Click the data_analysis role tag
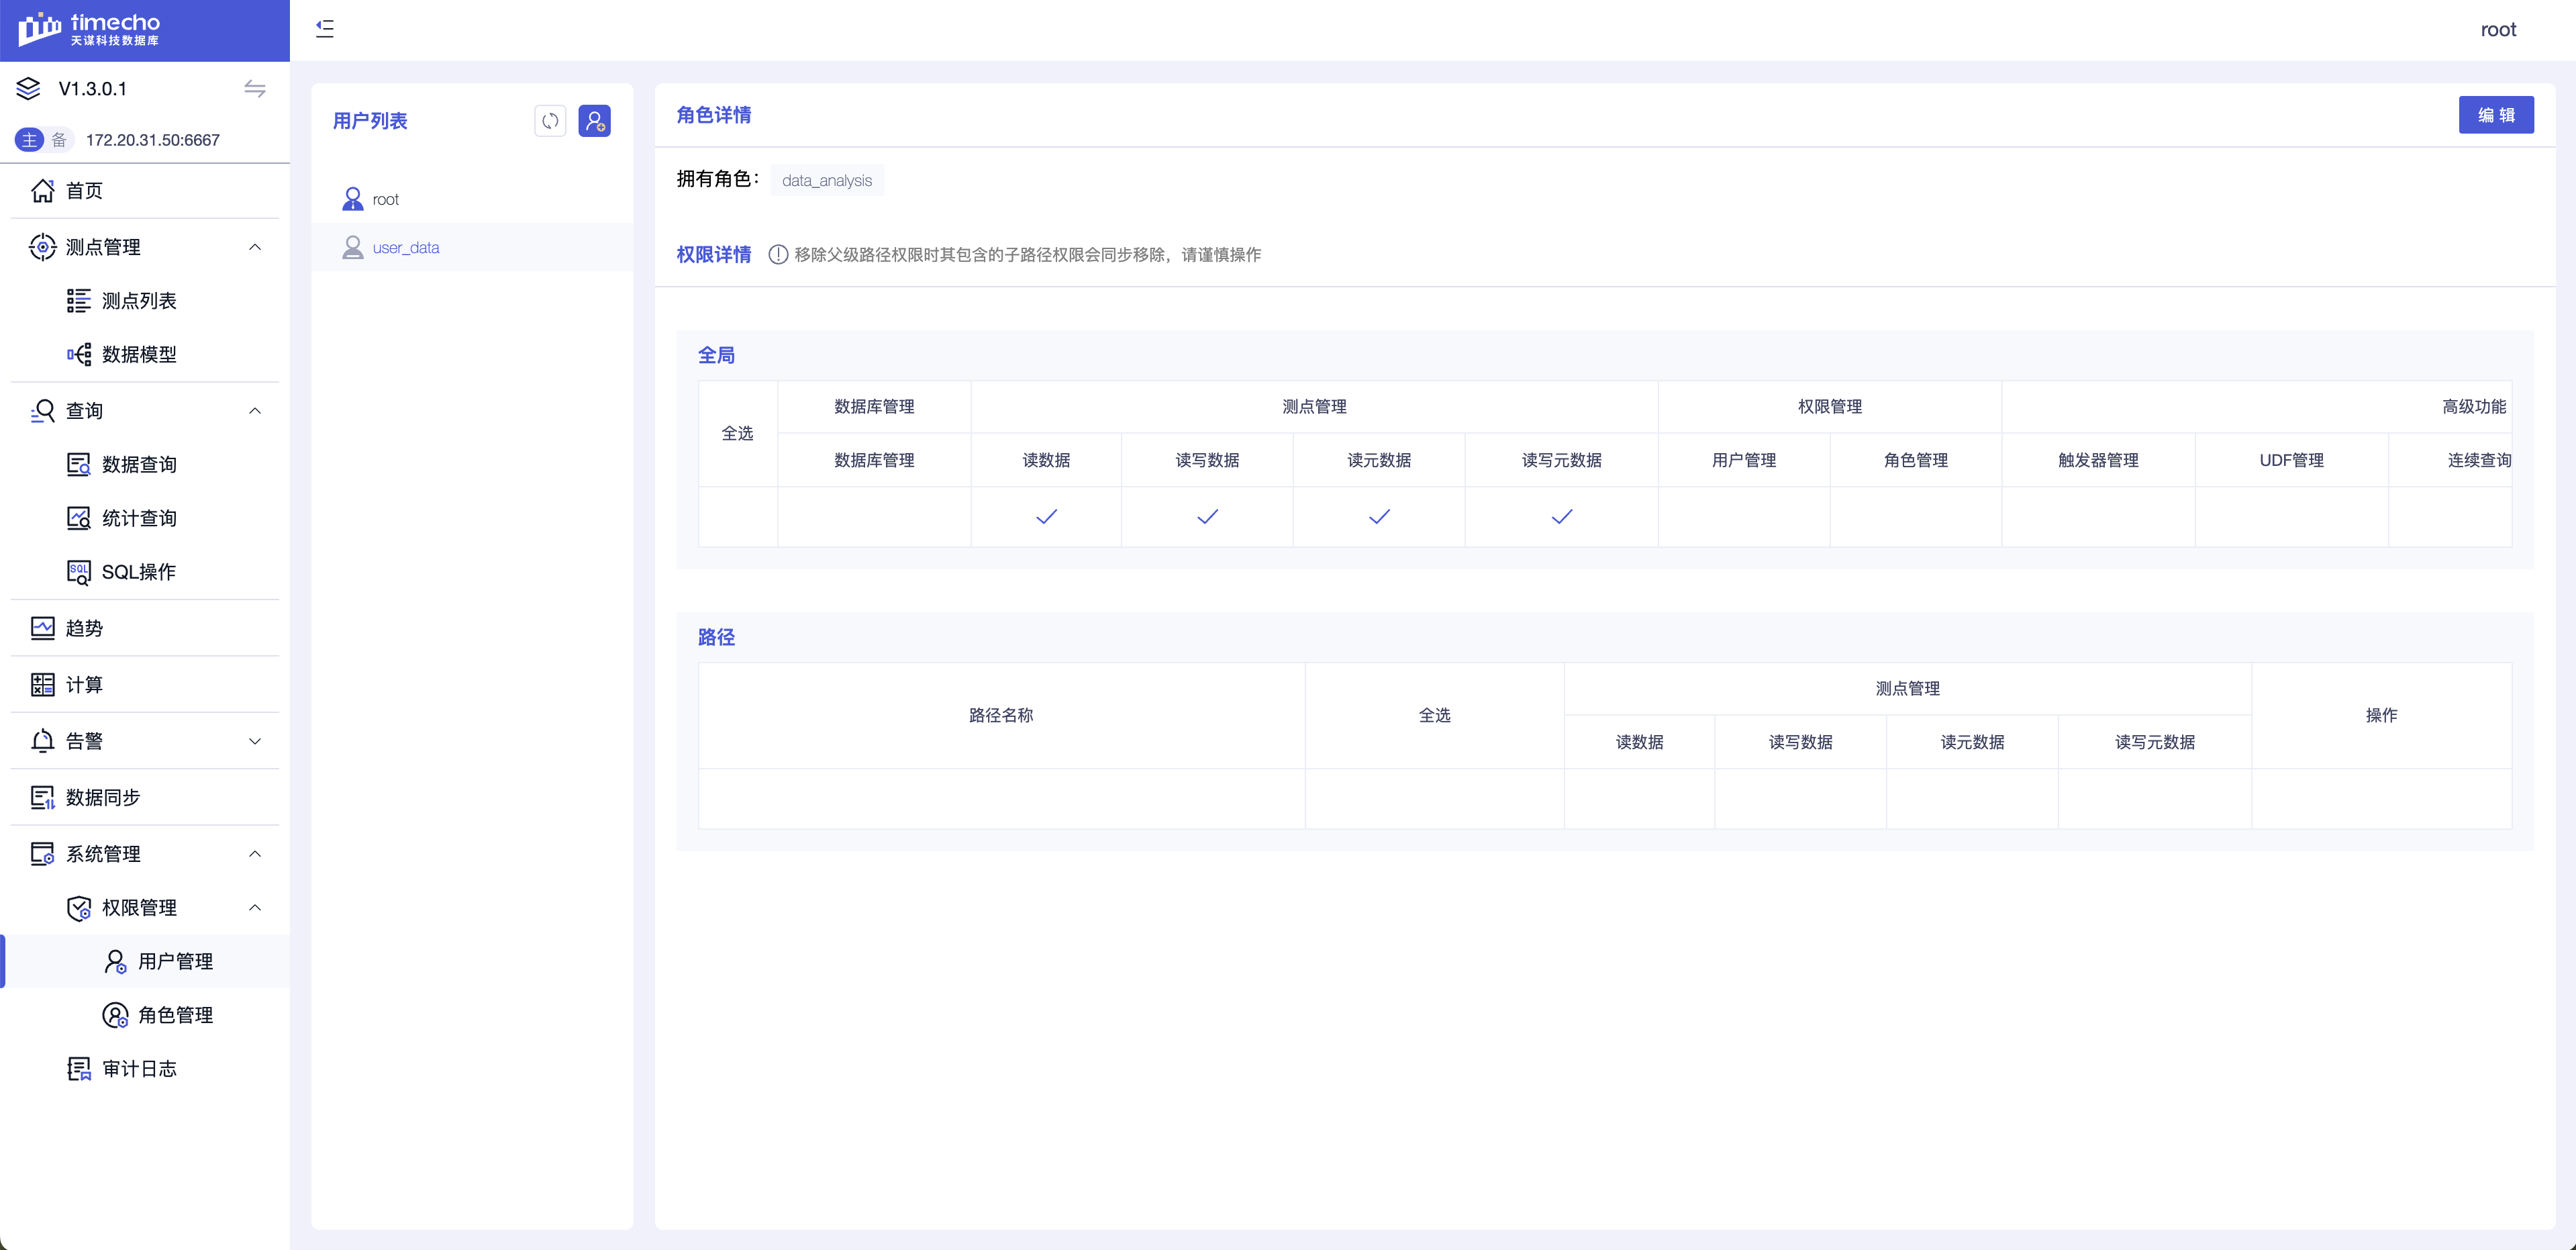Viewport: 2576px width, 1250px height. point(827,180)
